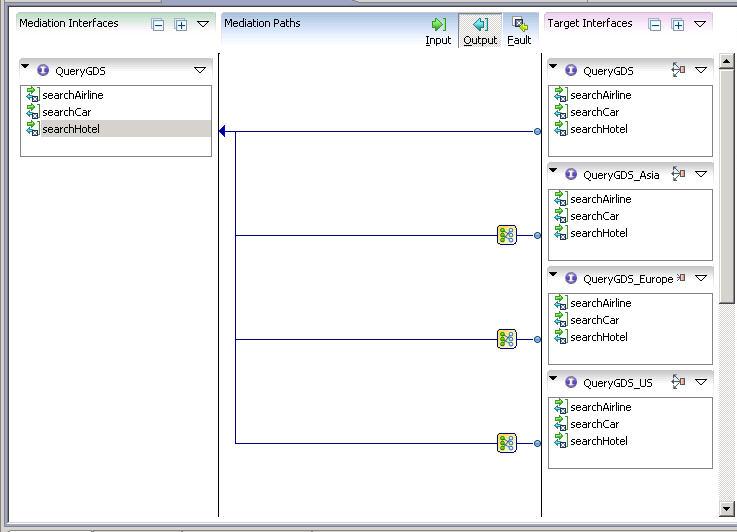Click QueryGDS_Europe interface icon
This screenshot has height=532, width=737.
(571, 278)
